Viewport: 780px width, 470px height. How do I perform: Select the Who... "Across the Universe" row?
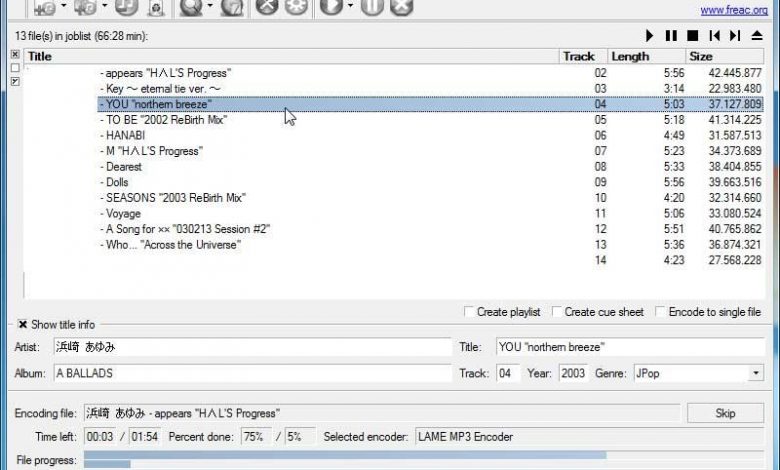point(430,245)
